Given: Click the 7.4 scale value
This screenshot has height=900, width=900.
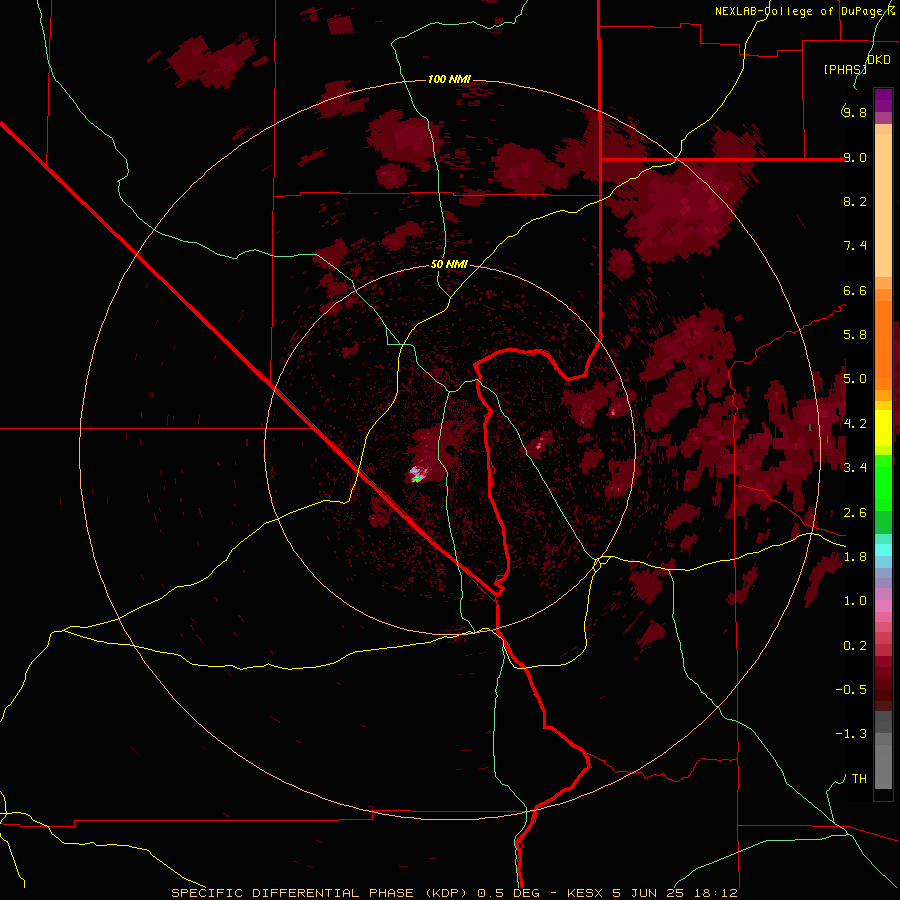Looking at the screenshot, I should (x=855, y=246).
